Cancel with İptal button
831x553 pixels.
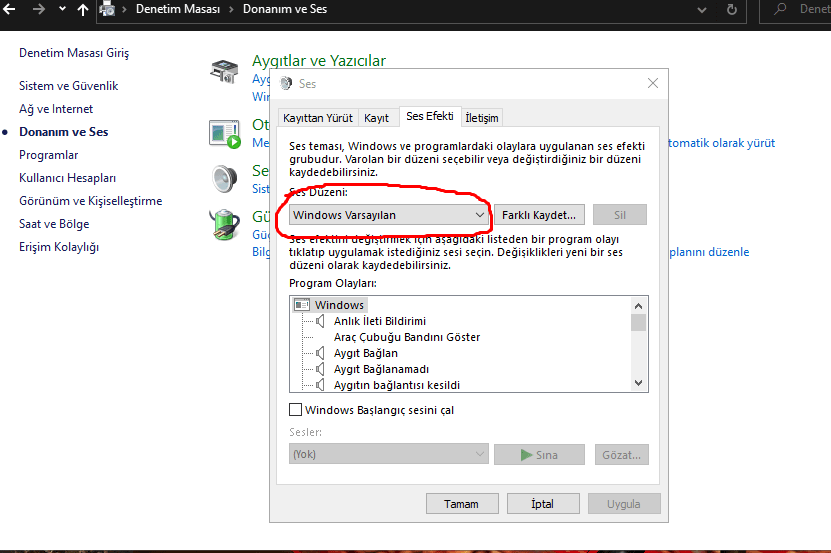click(x=543, y=504)
